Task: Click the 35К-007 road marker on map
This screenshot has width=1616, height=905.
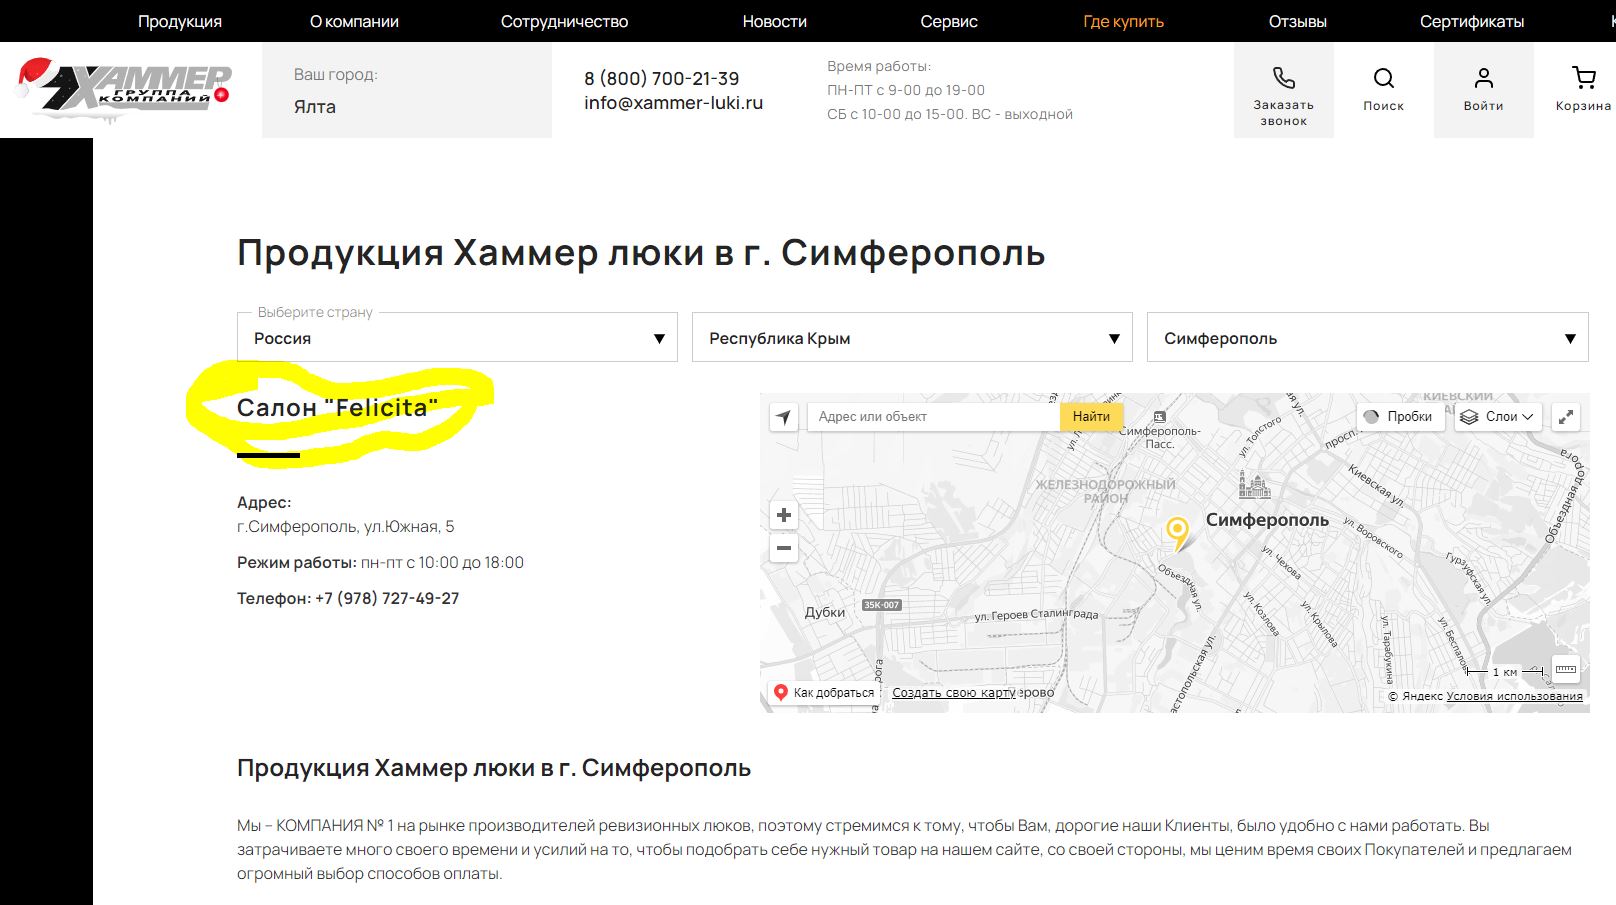Action: tap(882, 605)
